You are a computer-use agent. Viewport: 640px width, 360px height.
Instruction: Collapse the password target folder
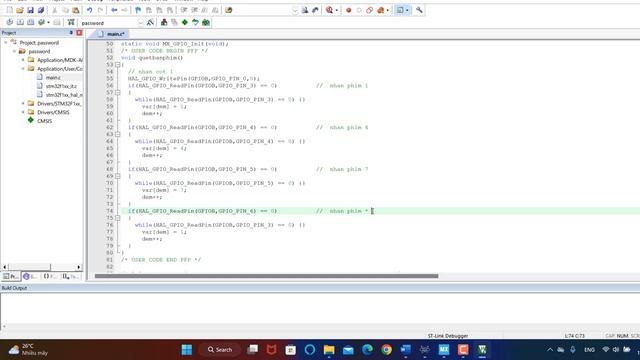[14, 51]
